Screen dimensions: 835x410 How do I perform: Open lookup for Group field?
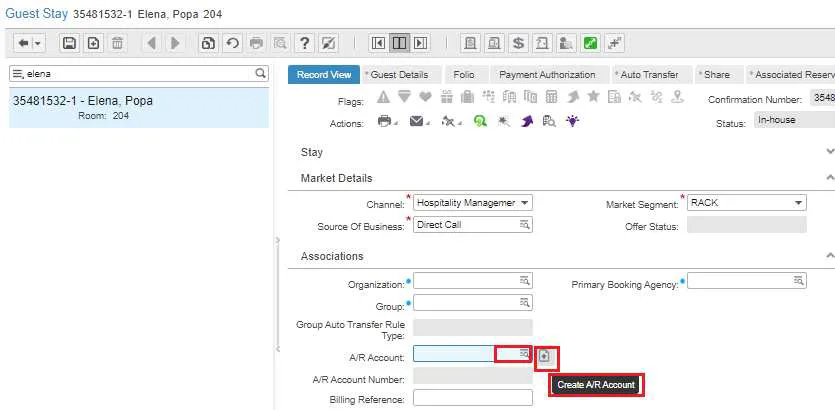525,302
